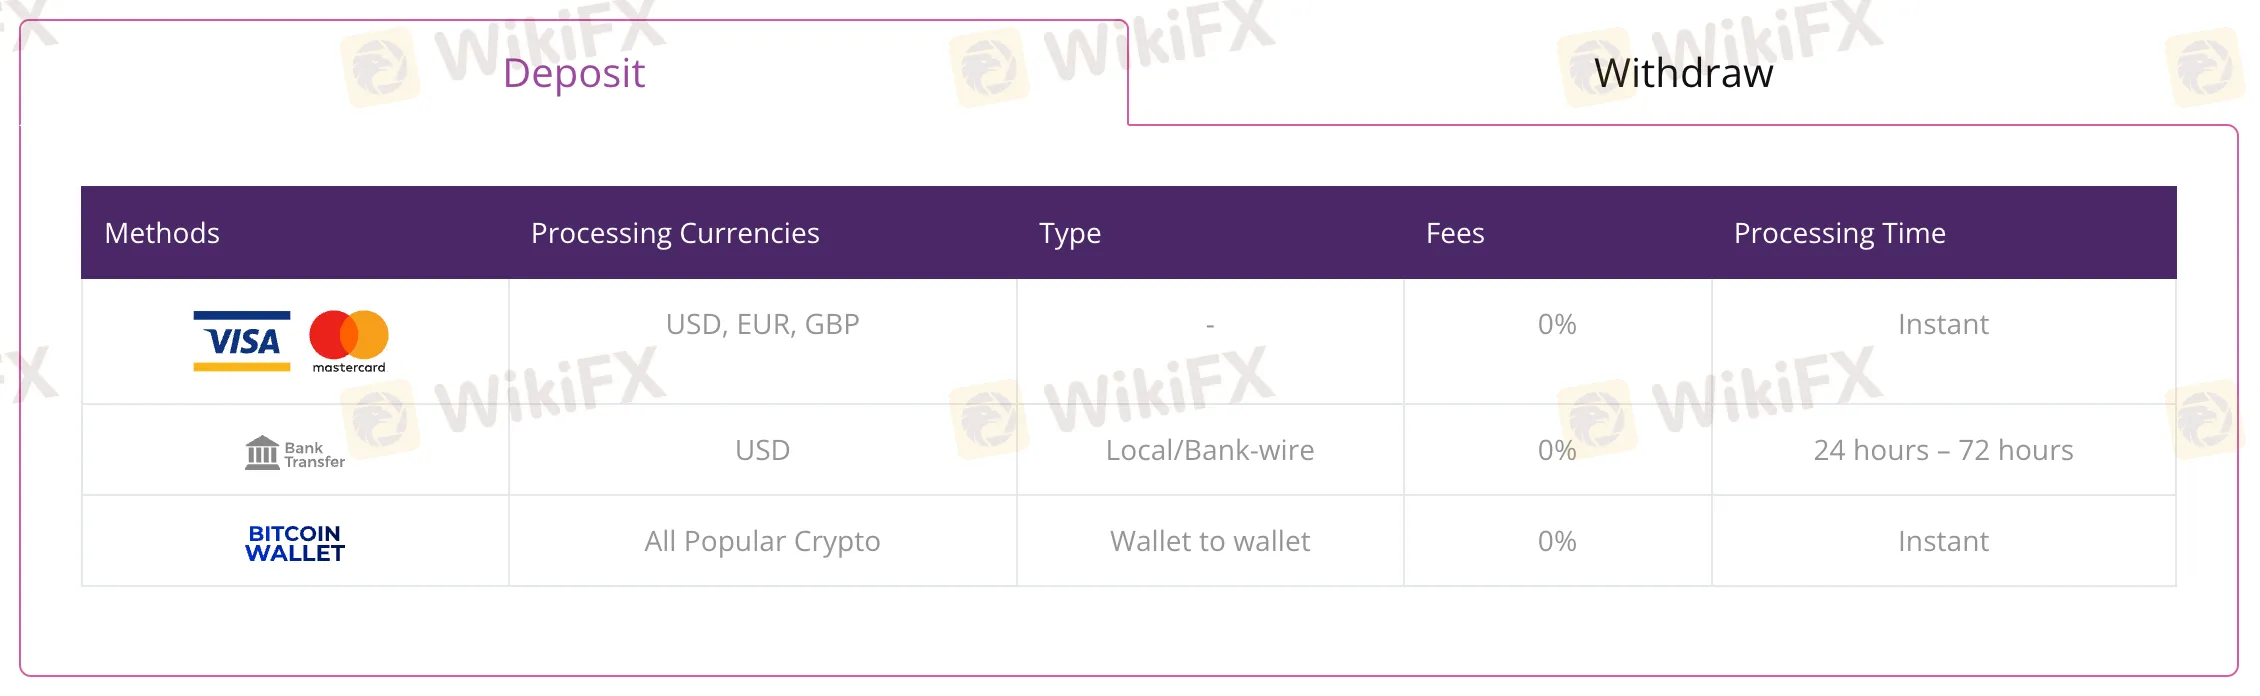Select the Bitcoin Wallet Instant cell
The image size is (2260, 696).
pos(1943,541)
